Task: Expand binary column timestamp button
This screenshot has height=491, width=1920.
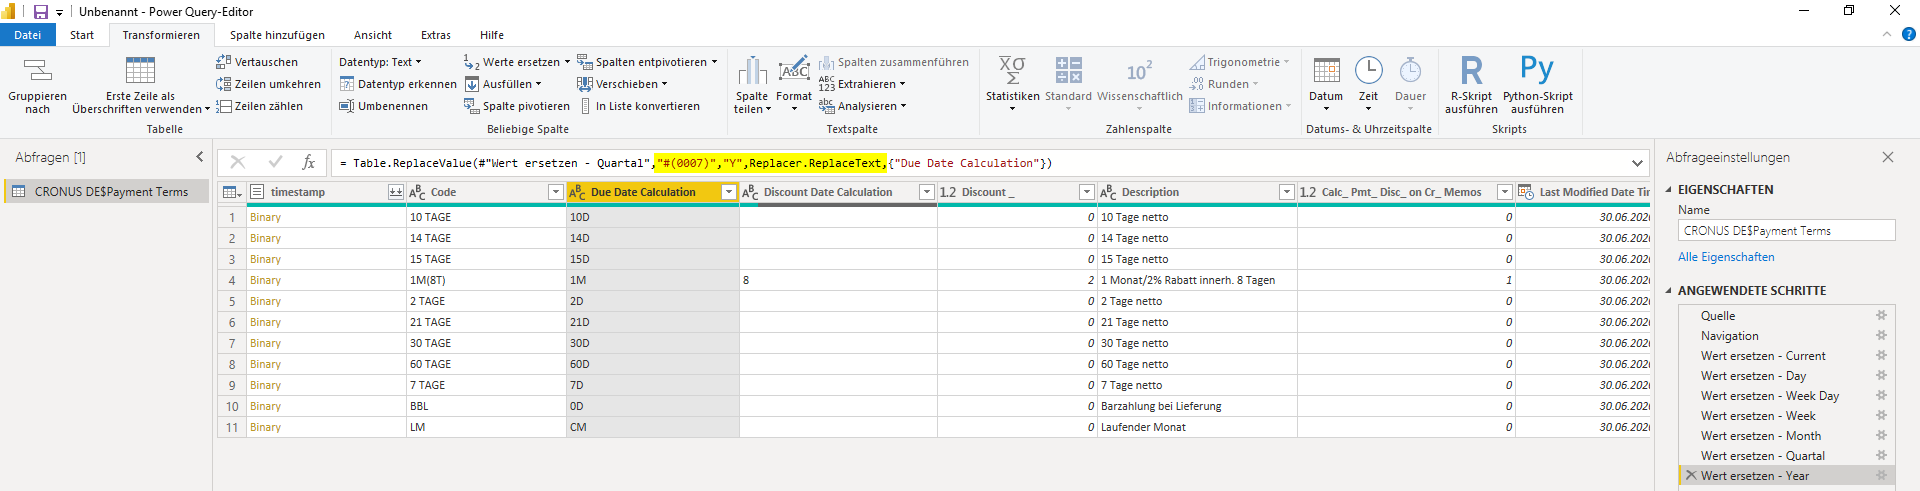Action: point(396,192)
